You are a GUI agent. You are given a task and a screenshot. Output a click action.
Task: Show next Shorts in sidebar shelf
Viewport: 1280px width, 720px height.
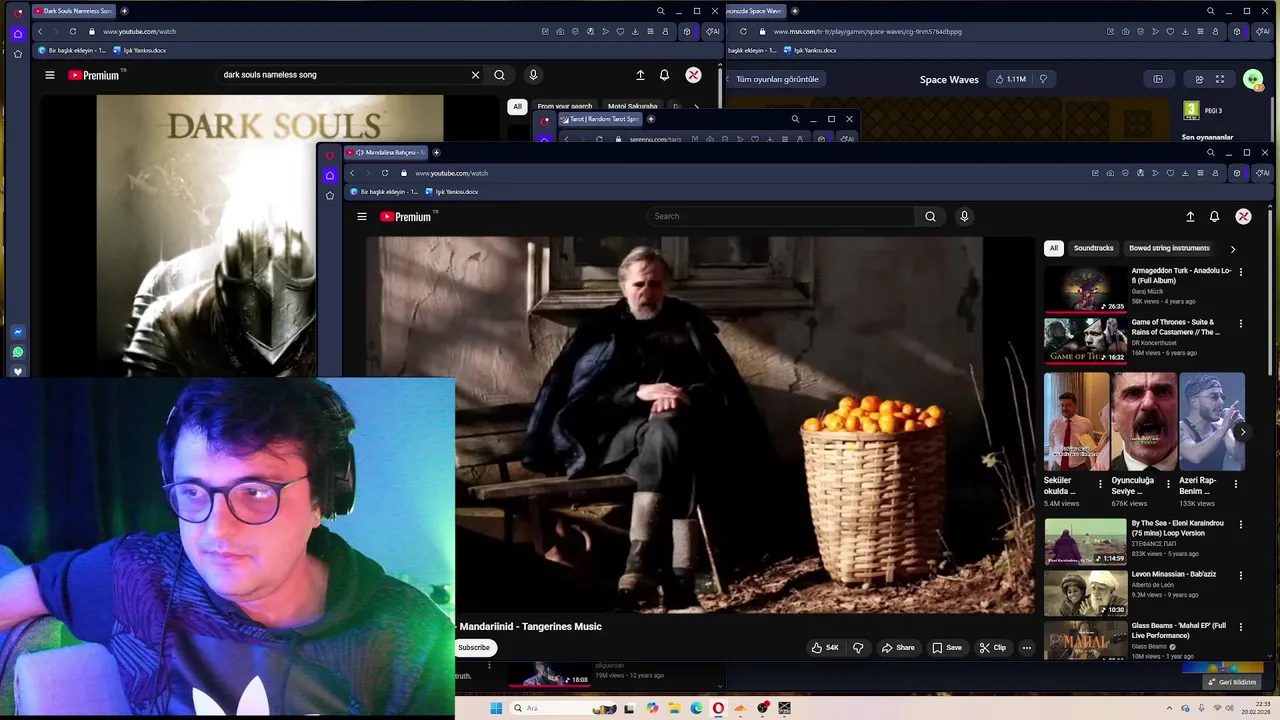(1242, 432)
